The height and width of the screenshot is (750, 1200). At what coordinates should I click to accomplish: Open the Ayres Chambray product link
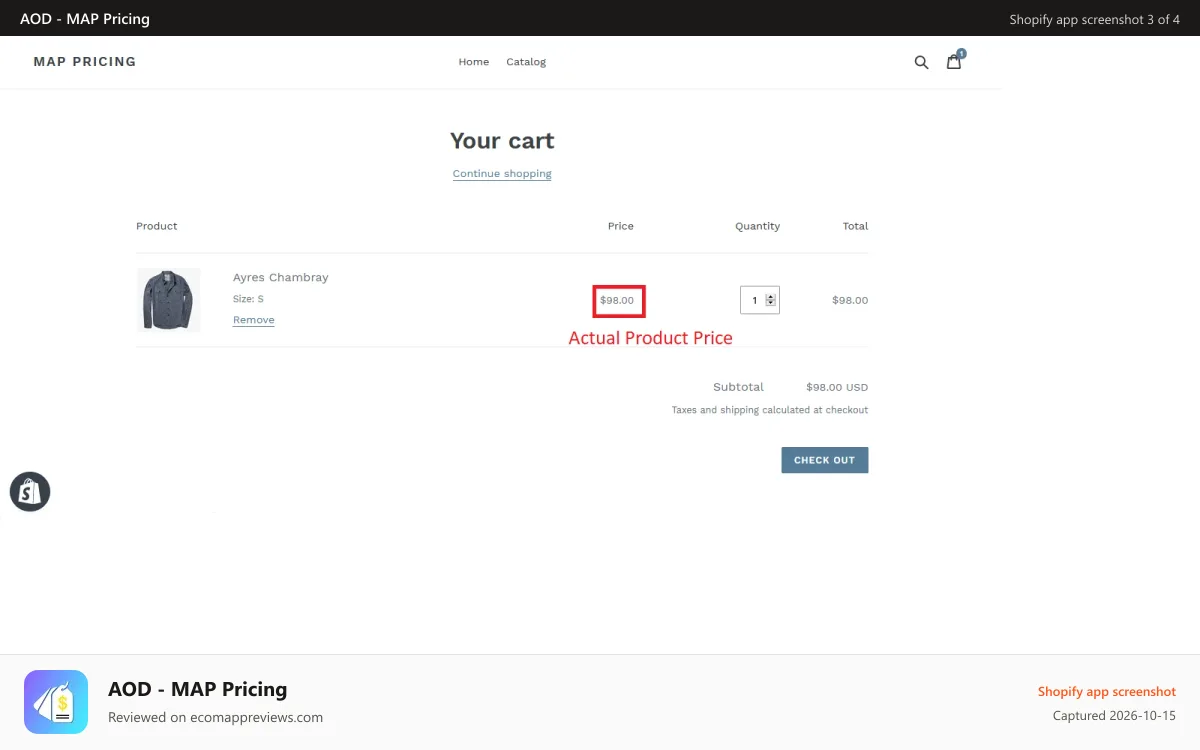point(281,278)
